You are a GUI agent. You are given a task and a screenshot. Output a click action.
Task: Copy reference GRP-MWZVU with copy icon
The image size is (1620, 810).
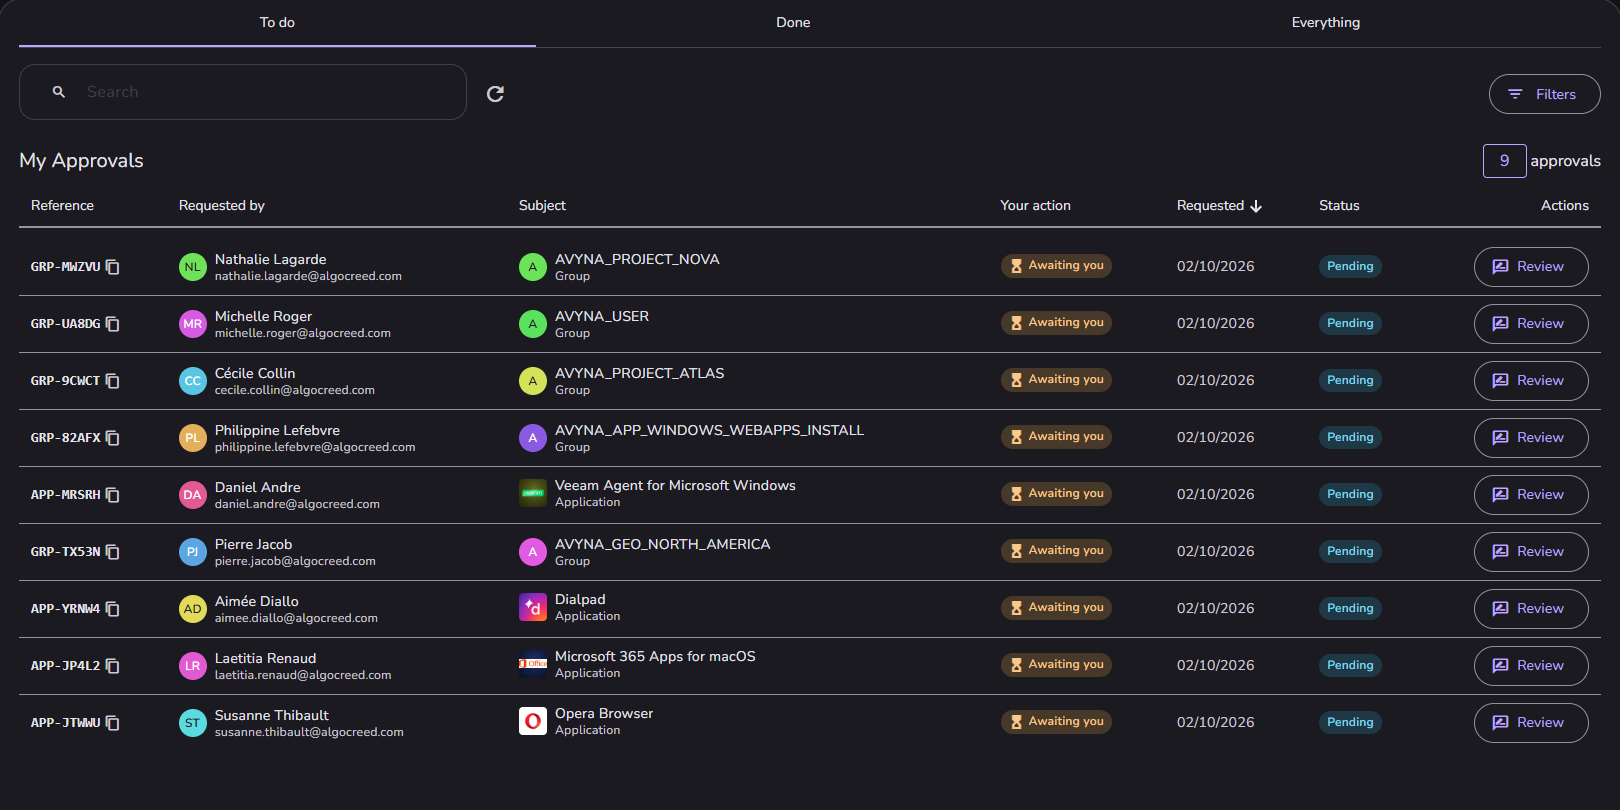pos(113,267)
